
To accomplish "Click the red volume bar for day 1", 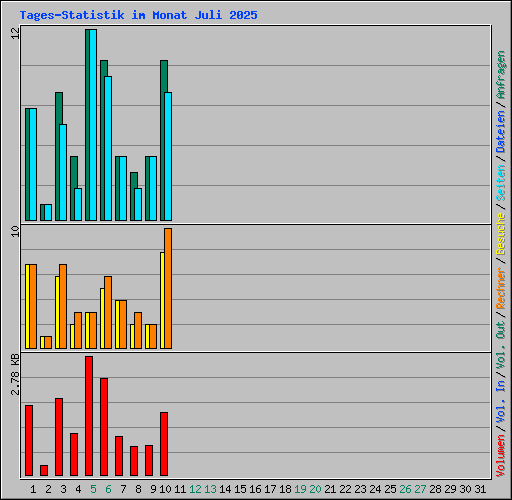I will (29, 440).
